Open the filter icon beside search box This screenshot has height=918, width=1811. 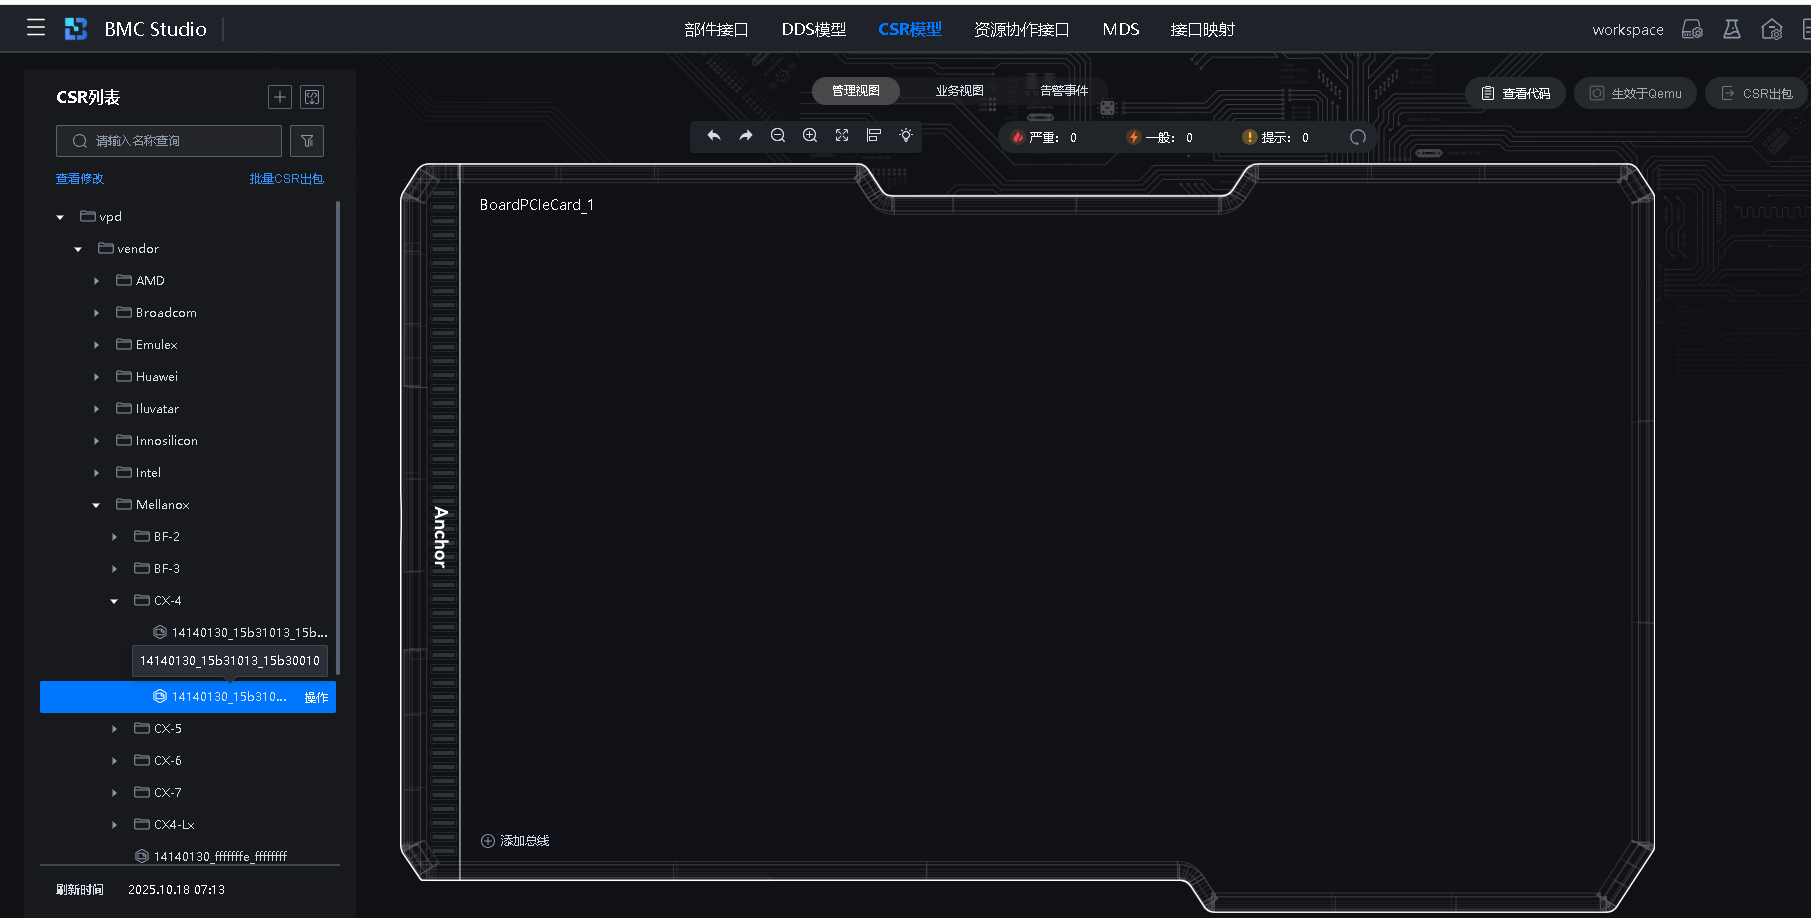pyautogui.click(x=307, y=141)
